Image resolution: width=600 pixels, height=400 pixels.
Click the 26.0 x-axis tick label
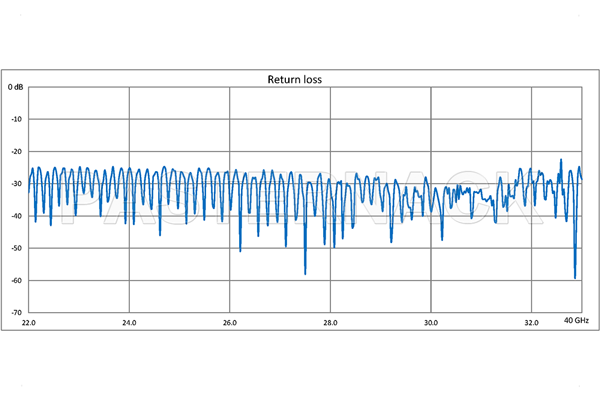pos(230,323)
